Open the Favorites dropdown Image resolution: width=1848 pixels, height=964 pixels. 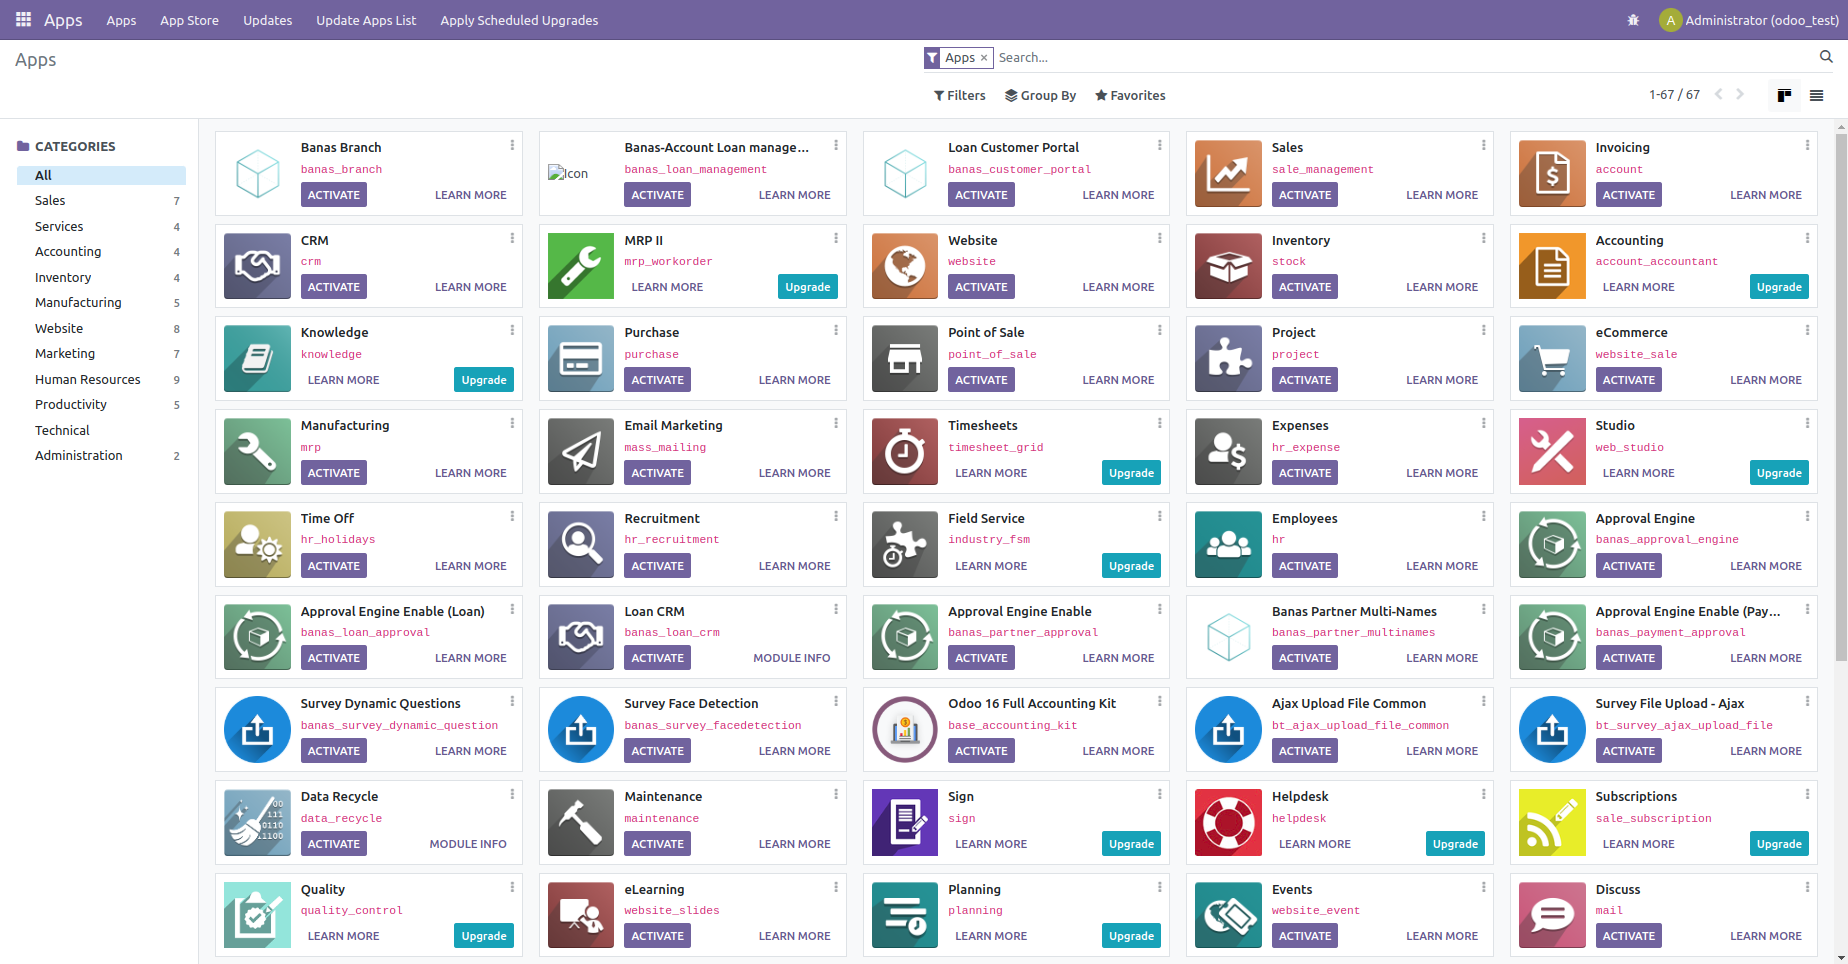pos(1129,95)
